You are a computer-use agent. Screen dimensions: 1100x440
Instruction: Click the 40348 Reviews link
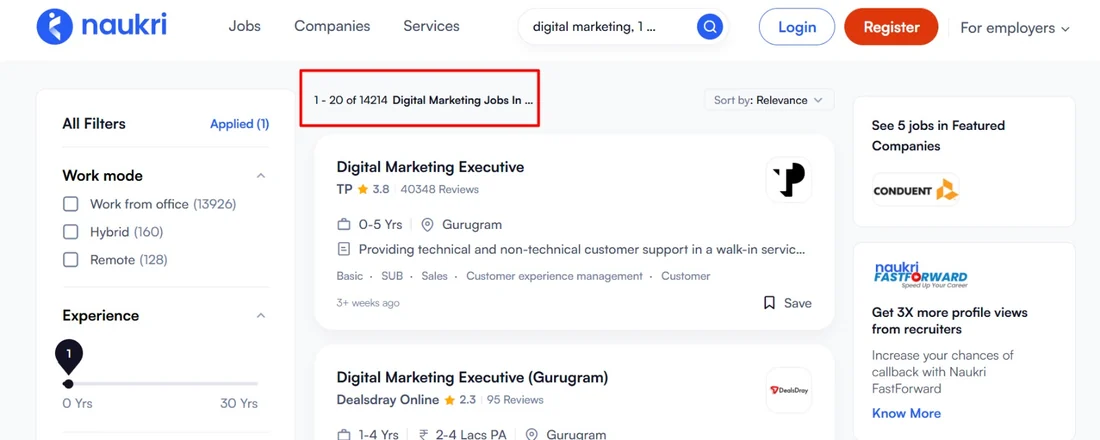click(x=439, y=189)
